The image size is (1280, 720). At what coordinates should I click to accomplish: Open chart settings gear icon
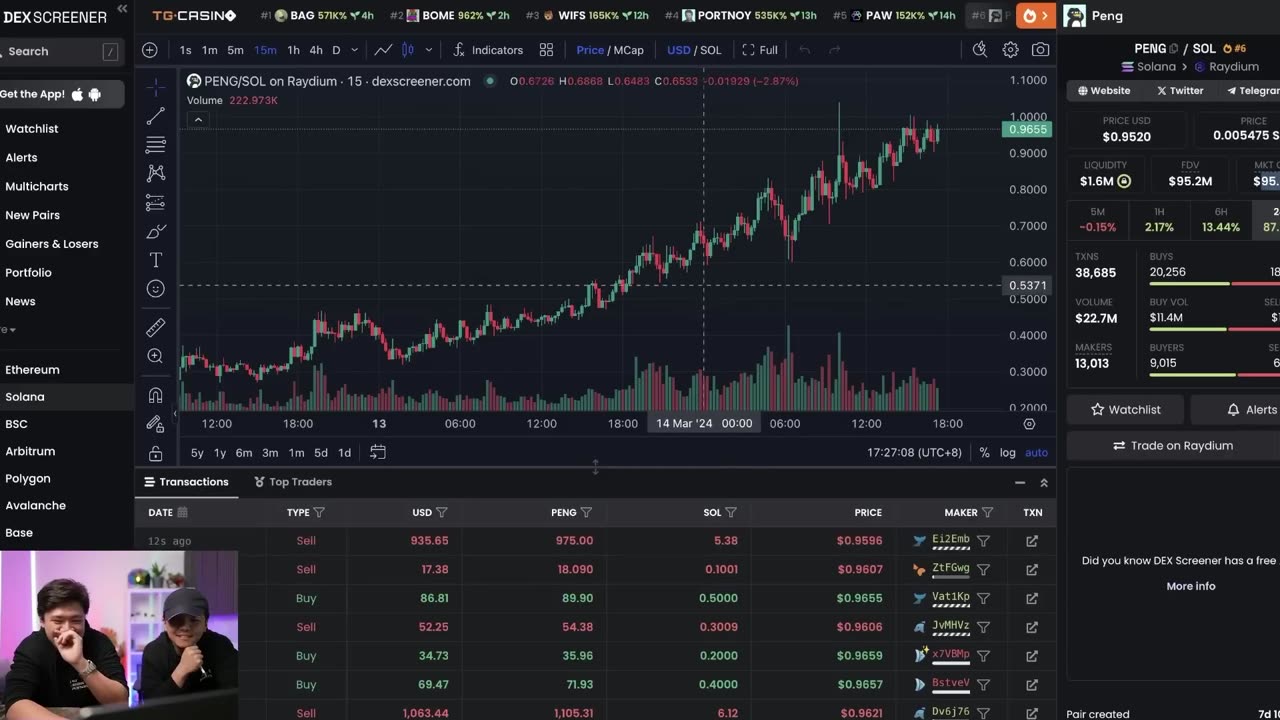1010,50
